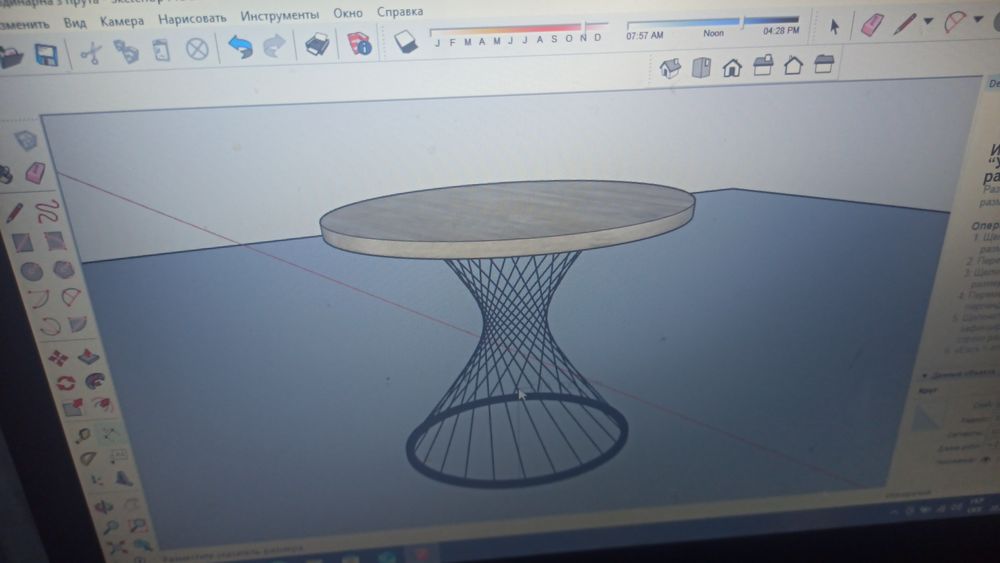Open the Камера menu

[x=122, y=20]
